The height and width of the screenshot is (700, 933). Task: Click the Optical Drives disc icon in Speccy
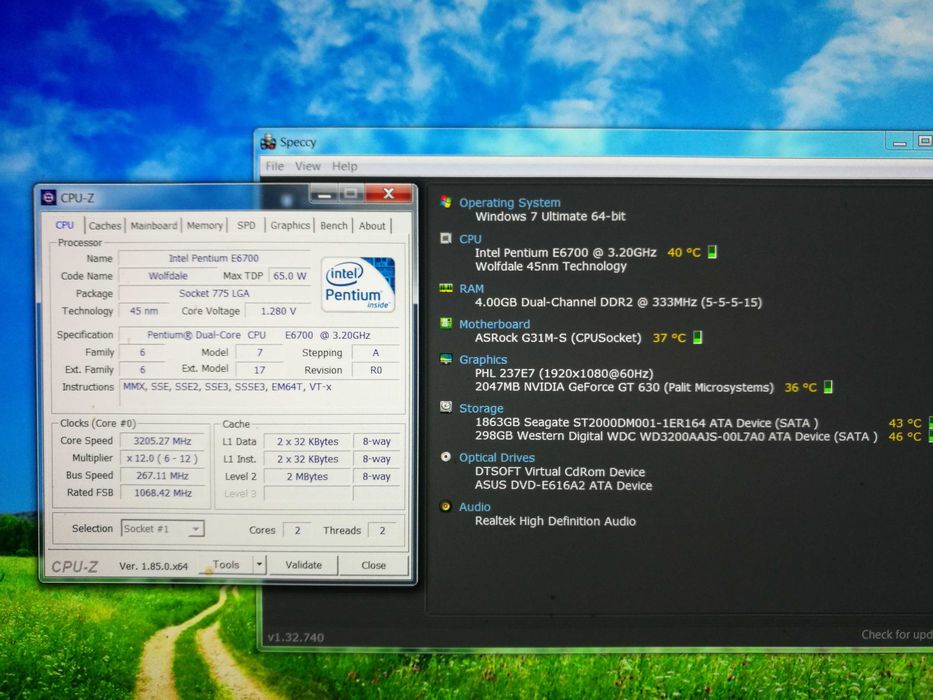click(x=446, y=457)
